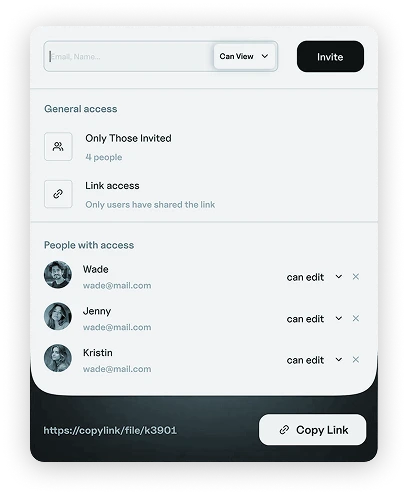Click the Invite button
This screenshot has width=408, height=496.
point(330,57)
